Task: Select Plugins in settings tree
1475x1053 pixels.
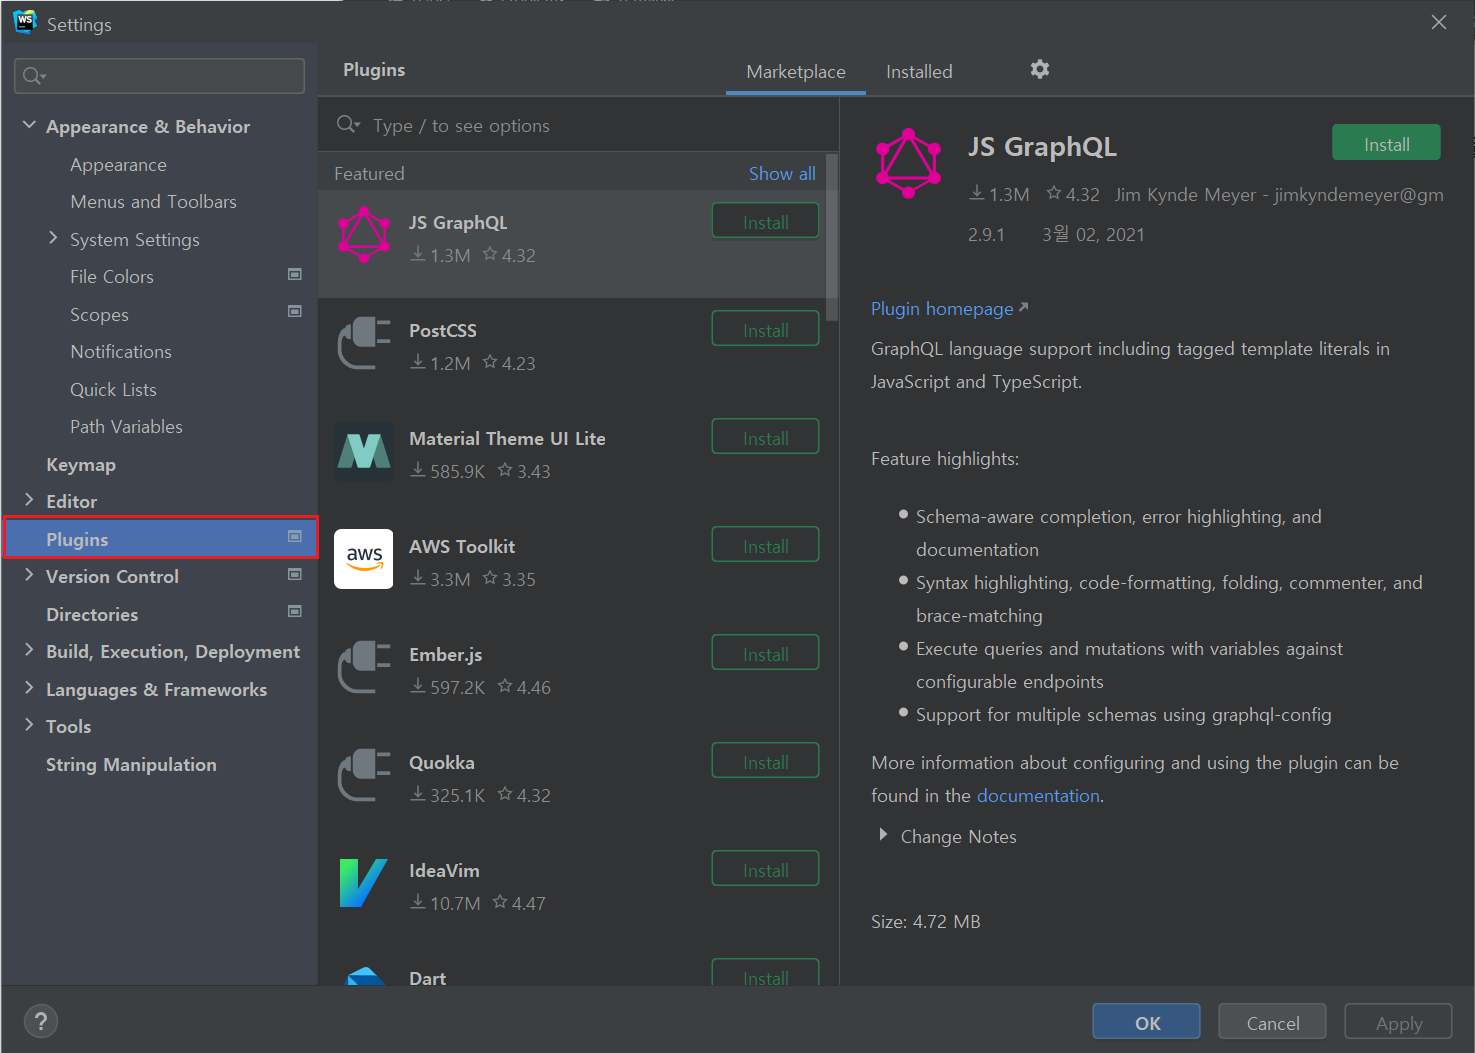Action: coord(161,538)
